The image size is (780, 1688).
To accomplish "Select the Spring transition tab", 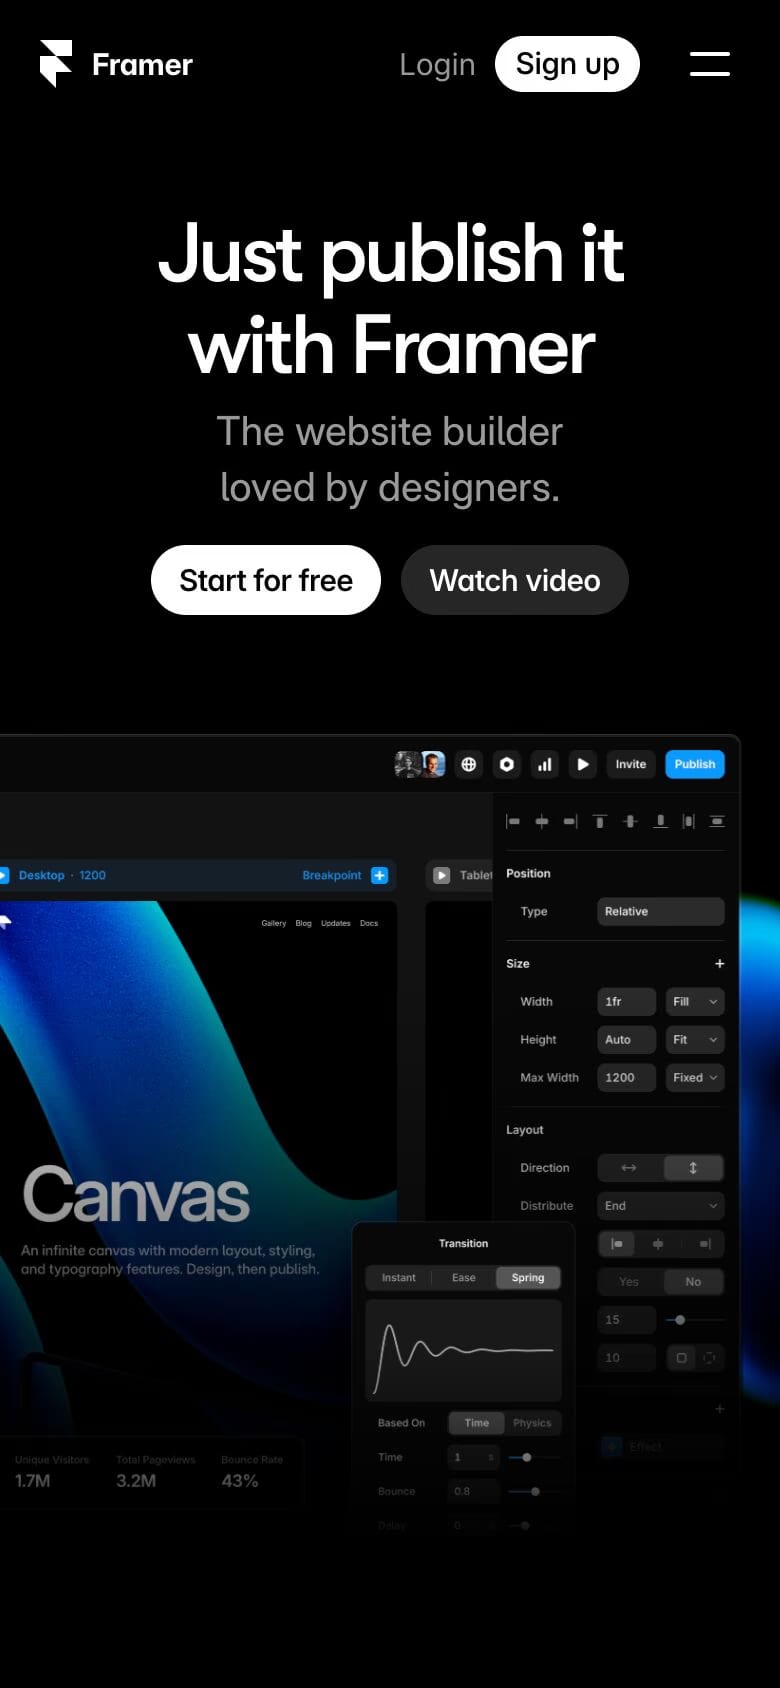I will coord(528,1278).
